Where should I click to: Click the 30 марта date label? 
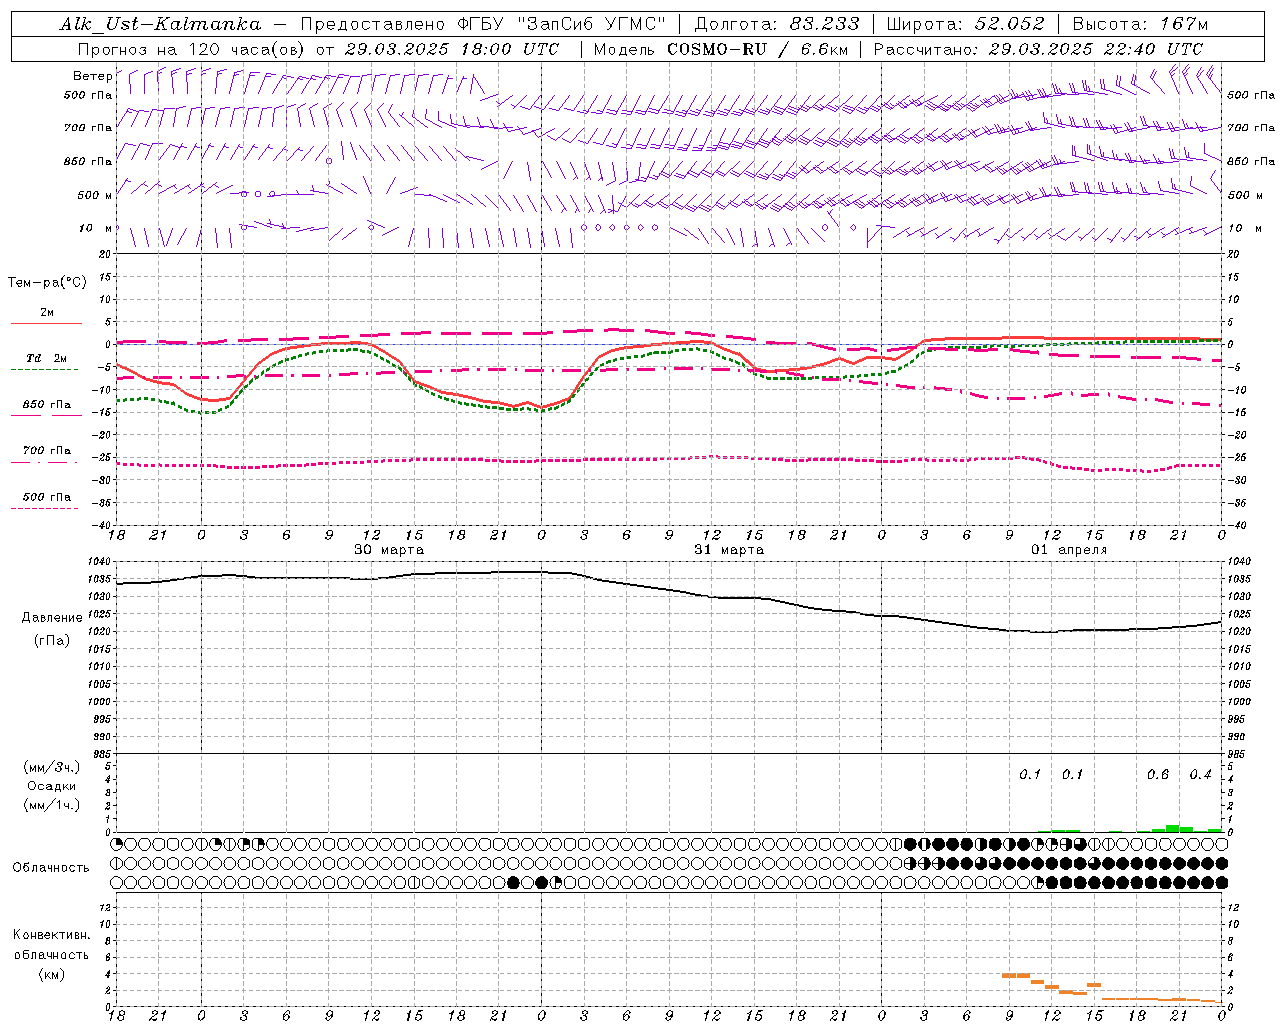(x=389, y=549)
